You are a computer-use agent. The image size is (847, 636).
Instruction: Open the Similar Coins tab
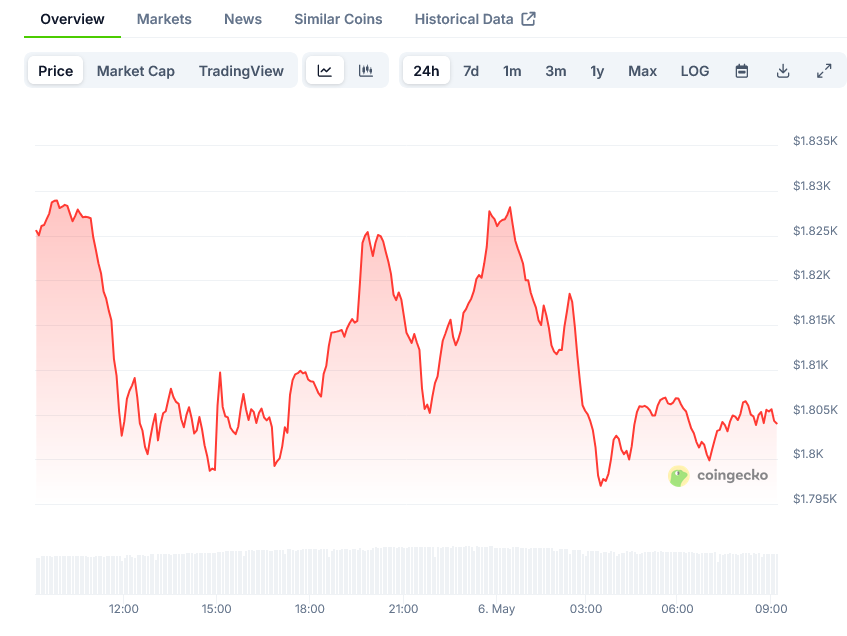coord(338,19)
